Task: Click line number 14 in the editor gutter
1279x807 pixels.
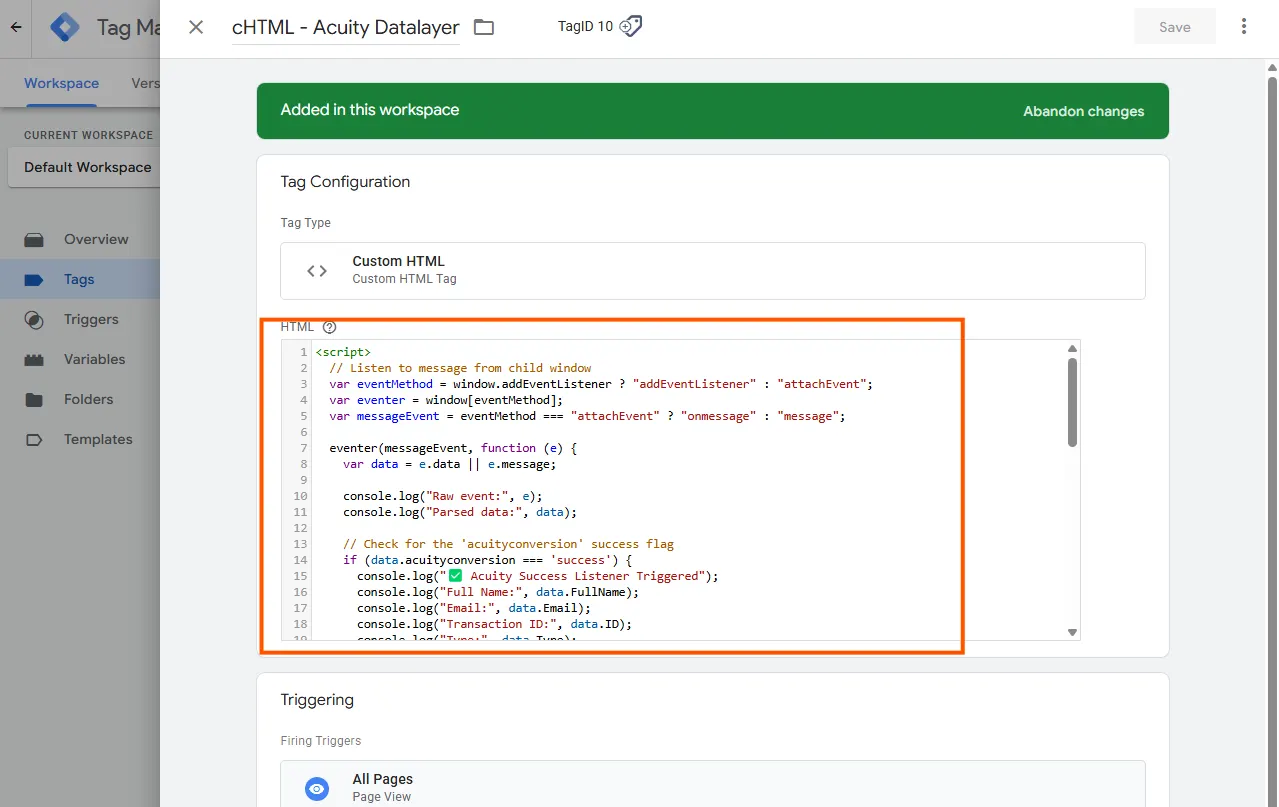Action: pos(300,560)
